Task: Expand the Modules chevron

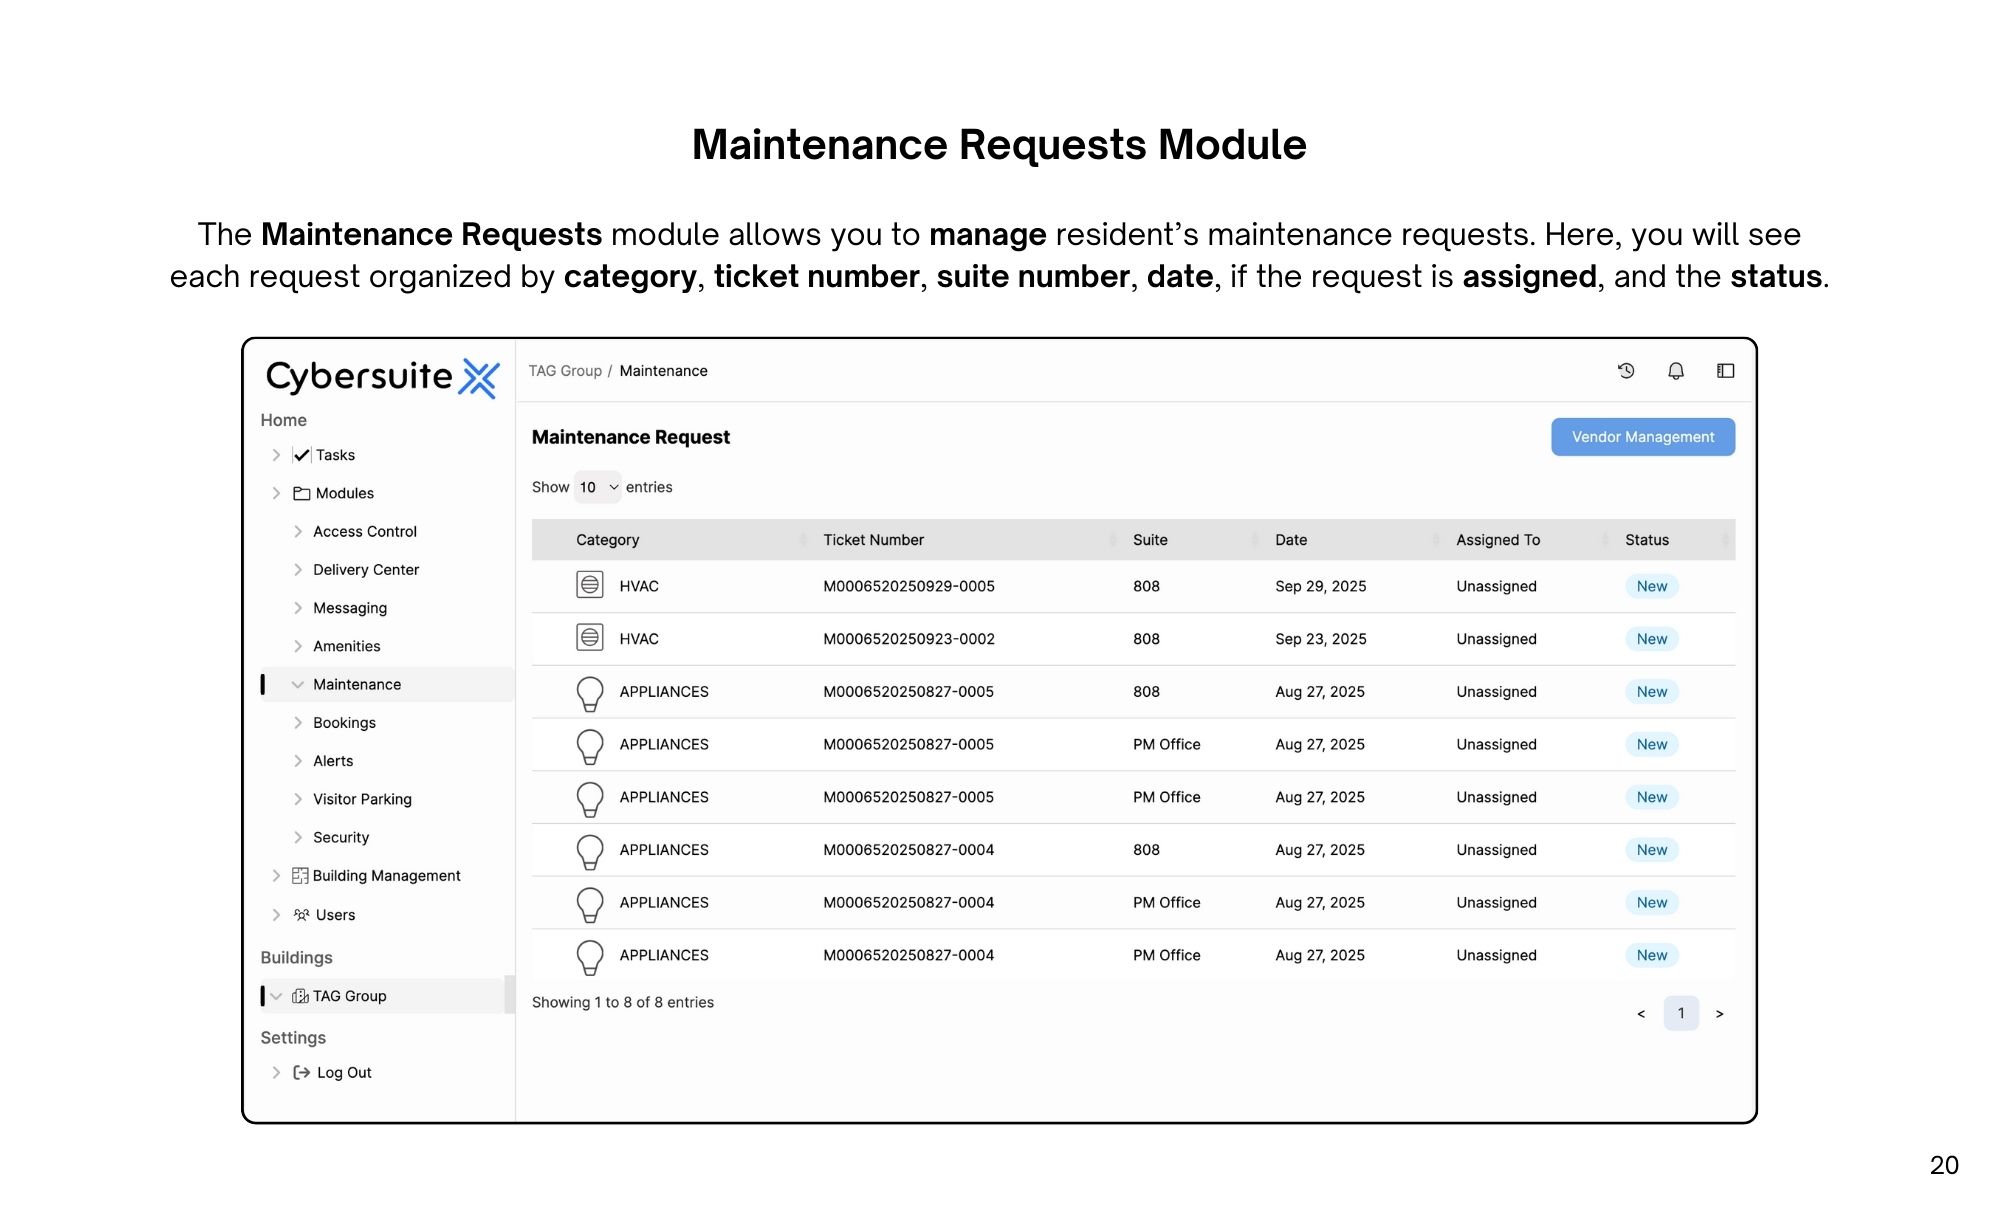Action: pos(277,493)
